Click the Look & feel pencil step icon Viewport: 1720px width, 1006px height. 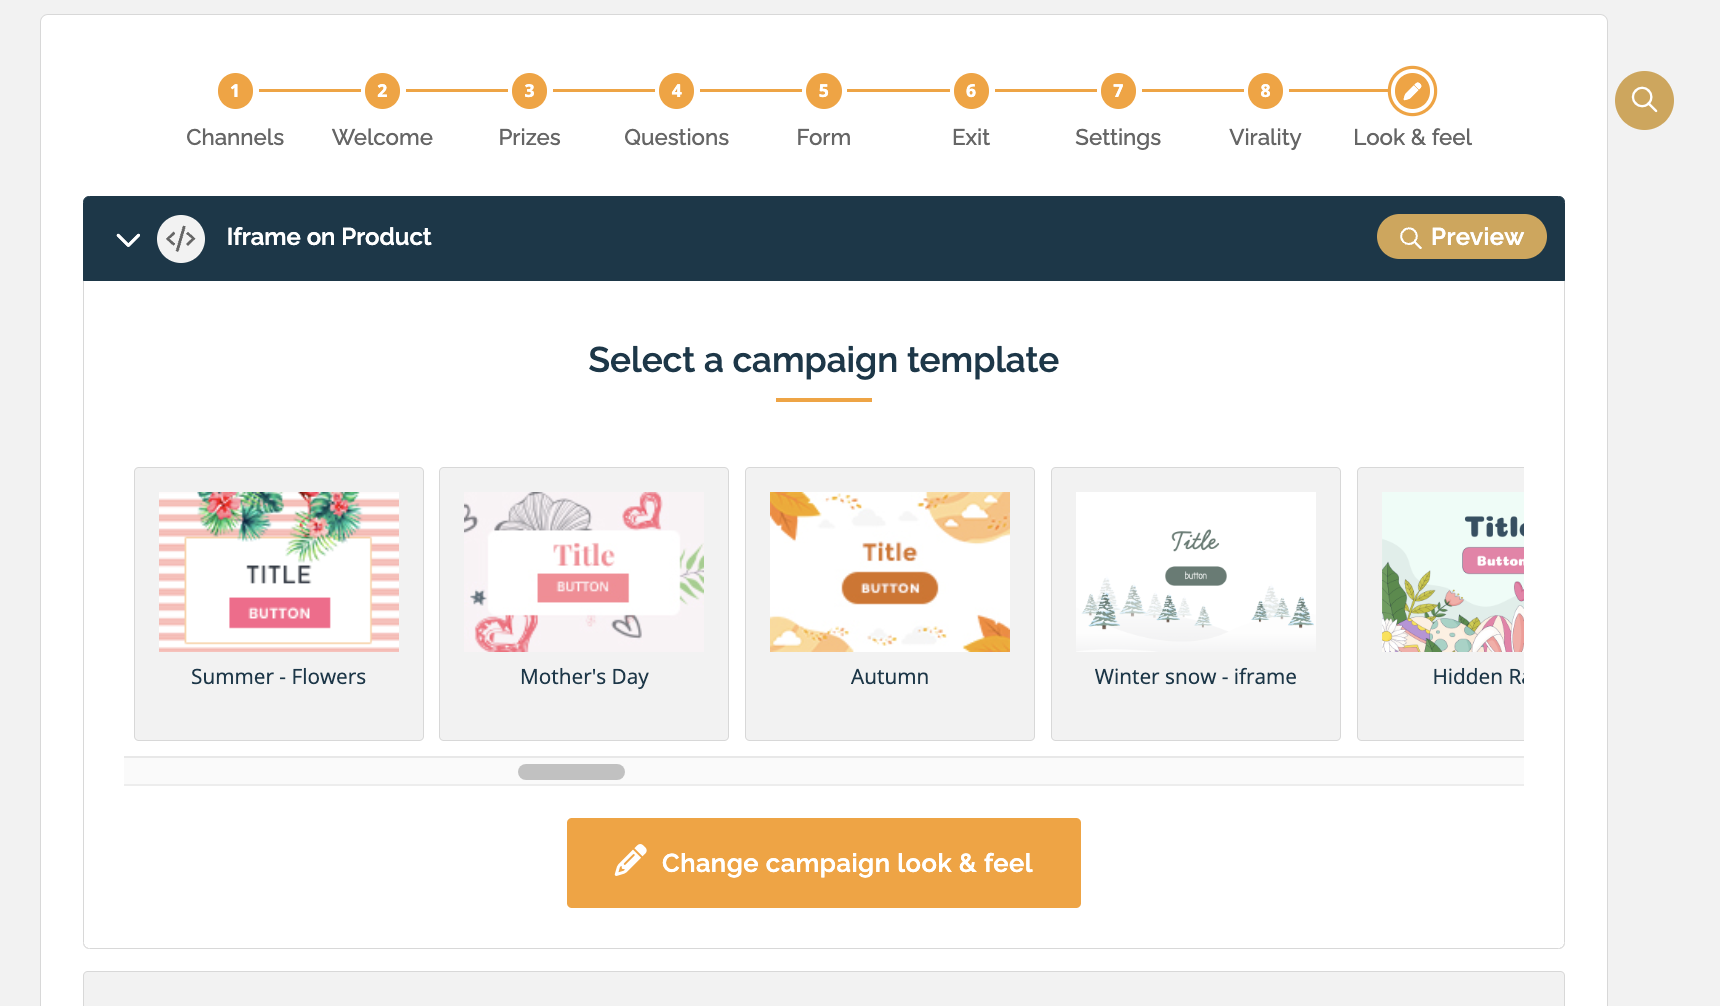1412,91
